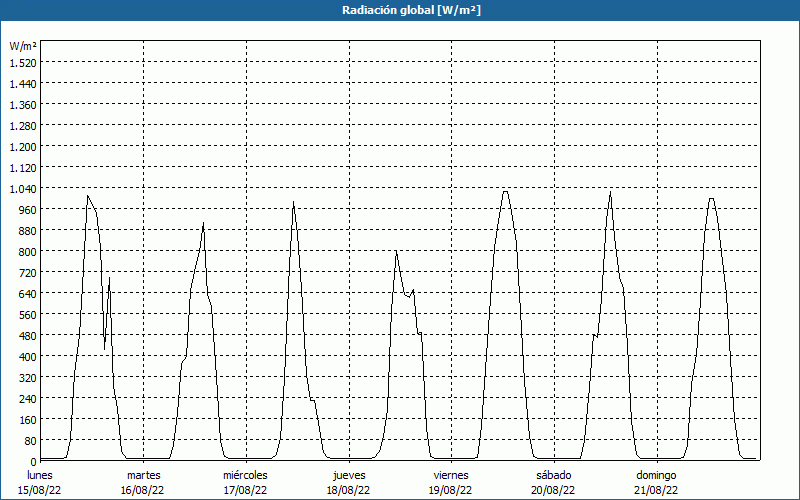Click the 480 y-axis value
The image size is (800, 500).
pos(28,335)
